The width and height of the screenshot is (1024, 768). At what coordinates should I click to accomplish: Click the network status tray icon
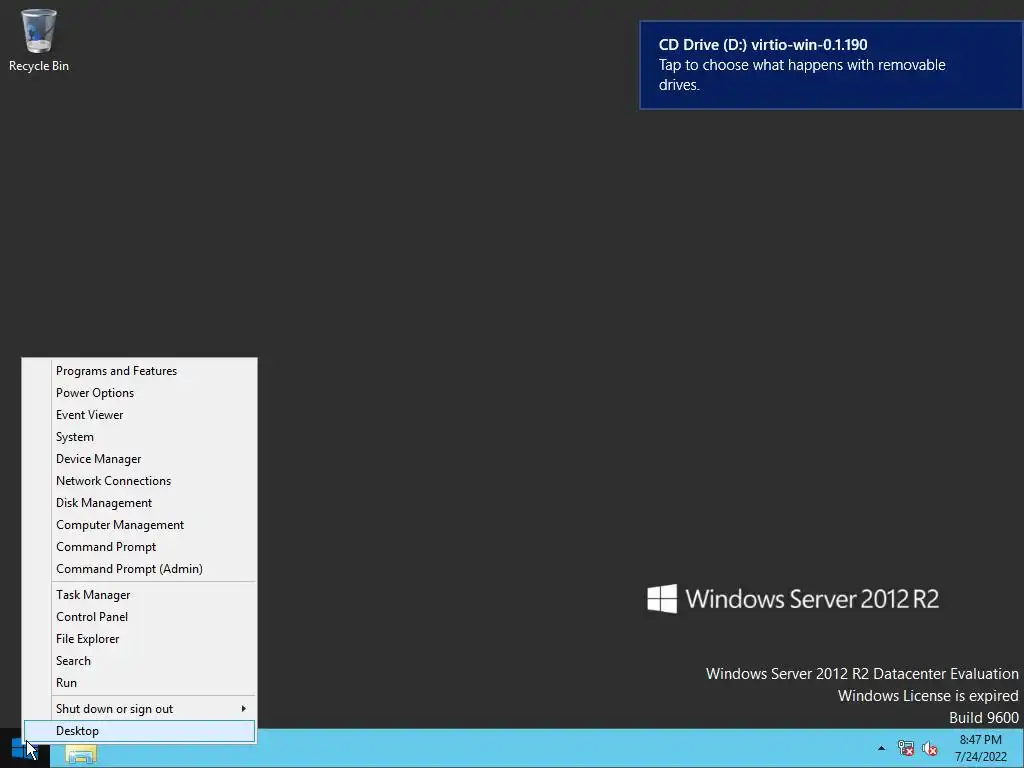click(905, 748)
